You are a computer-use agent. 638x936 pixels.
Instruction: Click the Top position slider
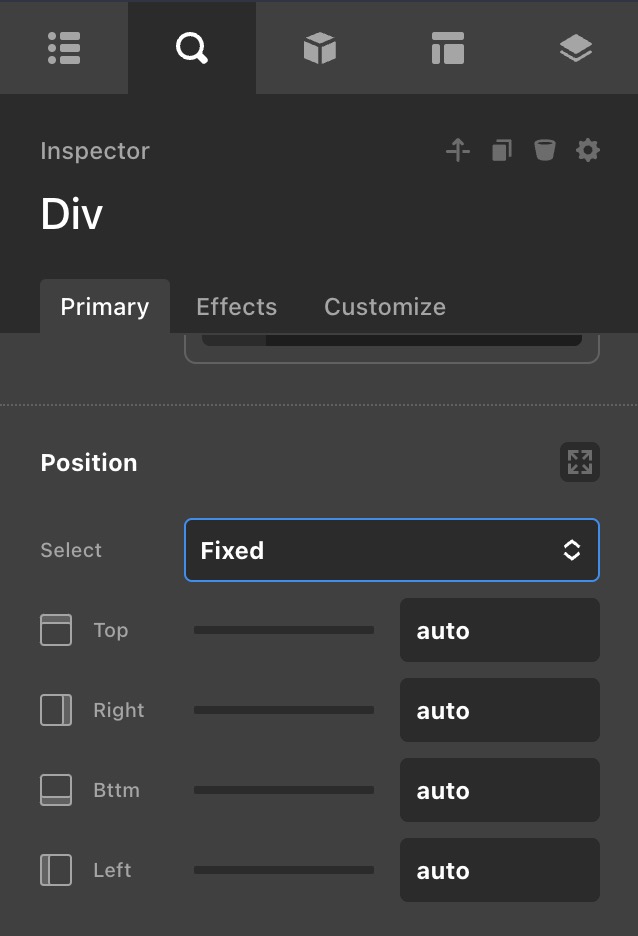click(x=284, y=630)
